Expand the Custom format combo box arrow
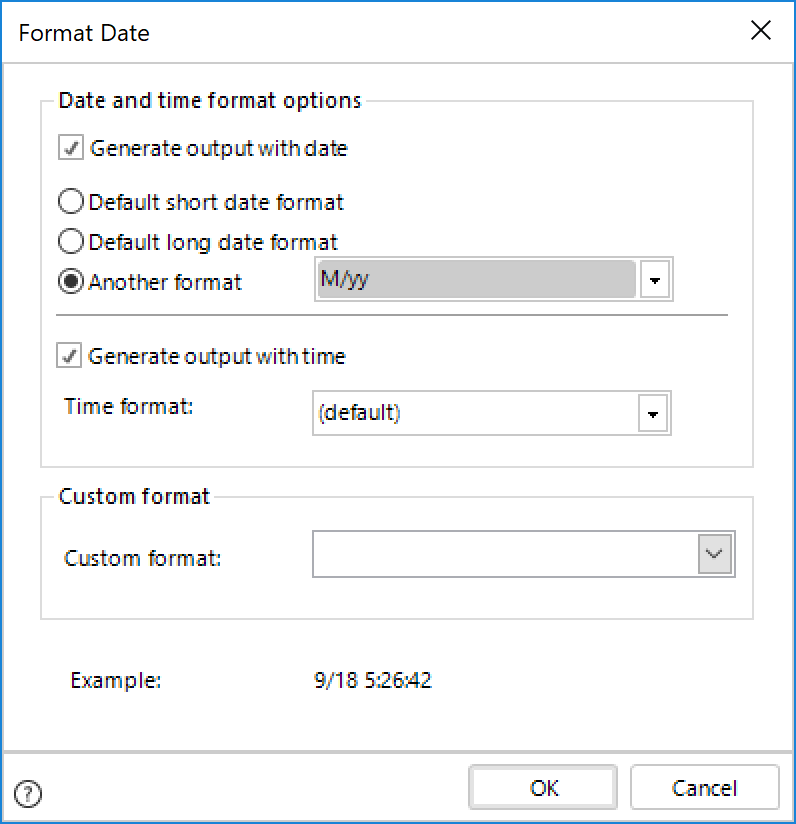This screenshot has width=796, height=824. (715, 554)
